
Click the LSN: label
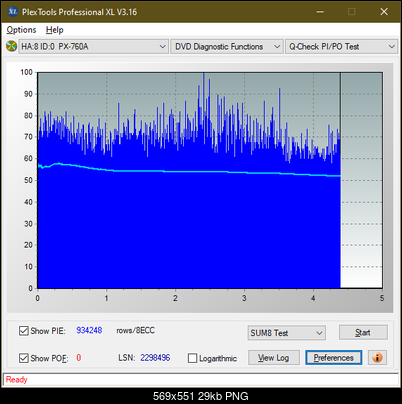127,358
